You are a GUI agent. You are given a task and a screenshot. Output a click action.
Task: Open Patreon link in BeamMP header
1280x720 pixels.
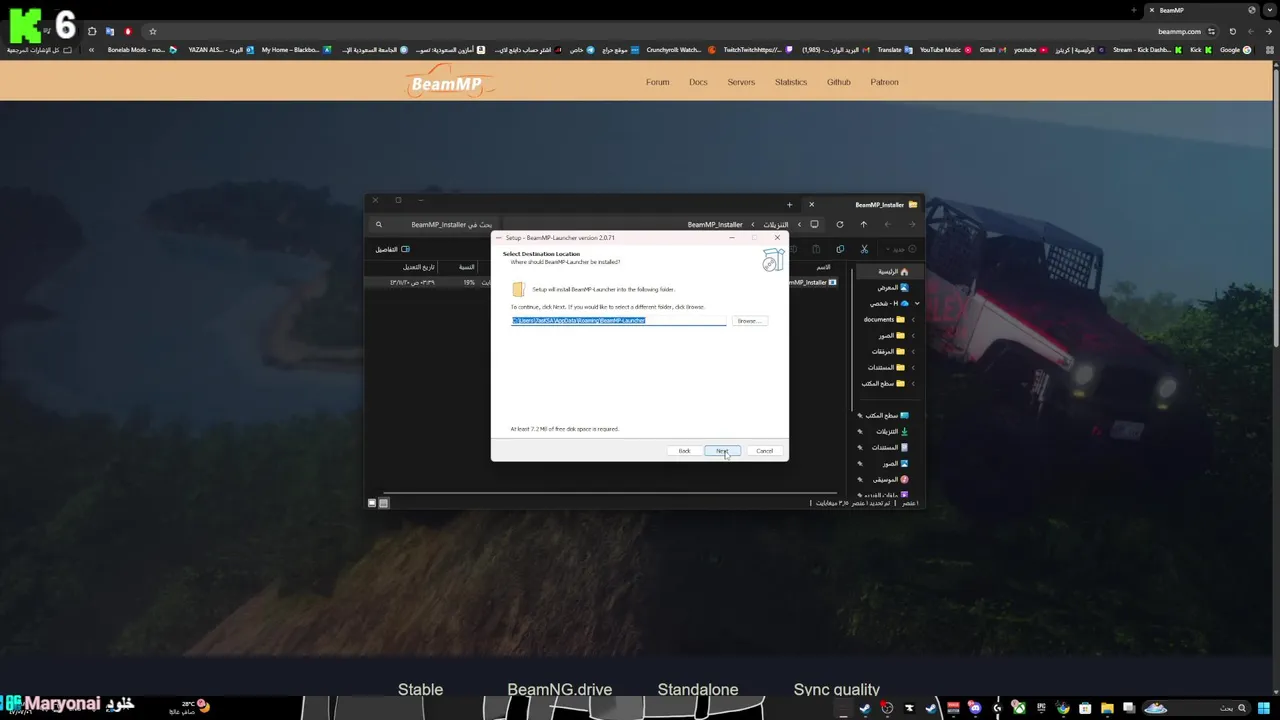click(x=885, y=82)
